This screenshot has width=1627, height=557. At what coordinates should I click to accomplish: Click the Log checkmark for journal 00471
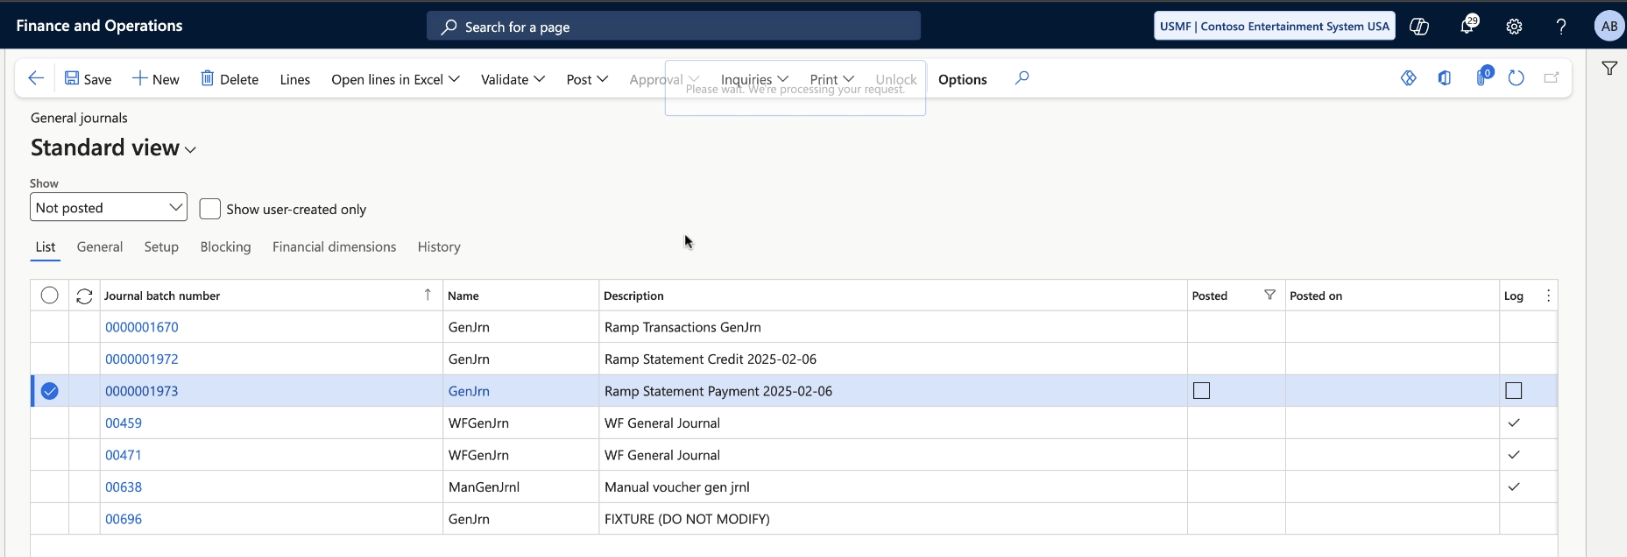coord(1514,455)
